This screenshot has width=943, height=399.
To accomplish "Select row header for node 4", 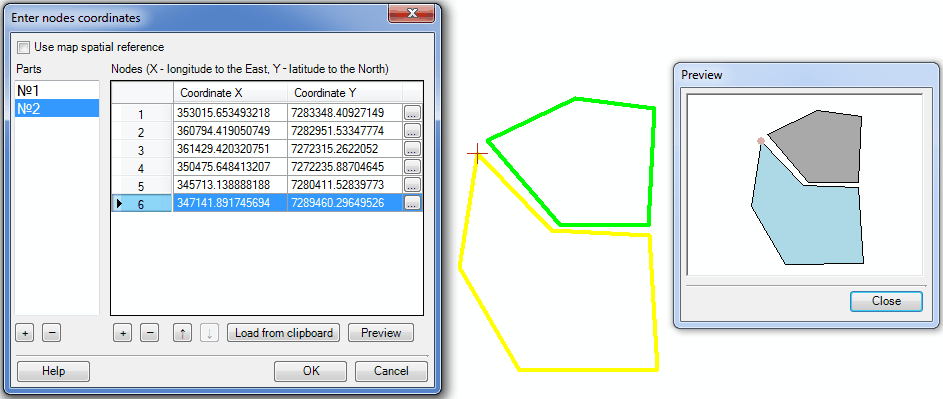I will pos(142,167).
